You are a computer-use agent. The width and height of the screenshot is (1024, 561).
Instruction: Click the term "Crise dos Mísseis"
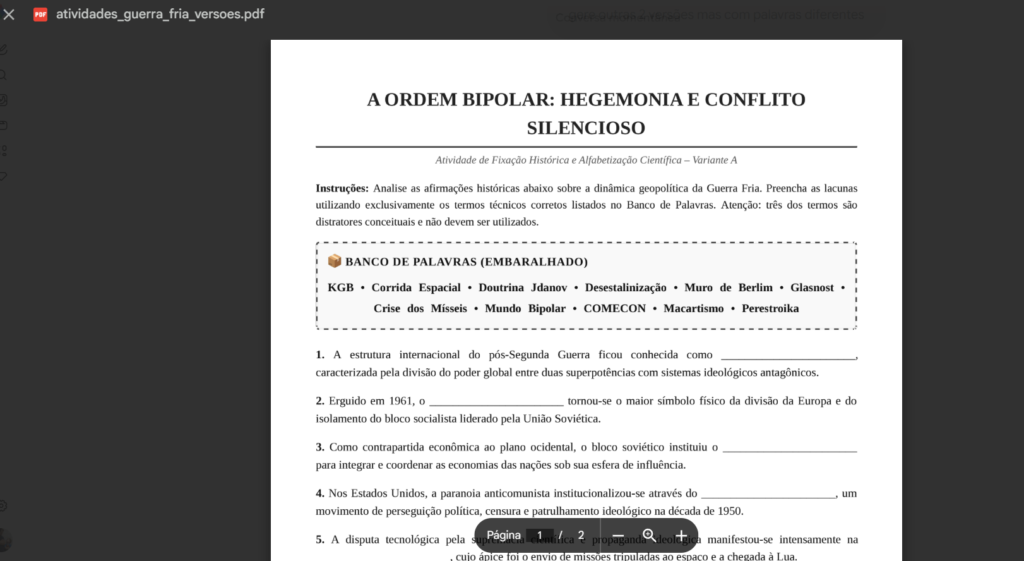pyautogui.click(x=420, y=308)
